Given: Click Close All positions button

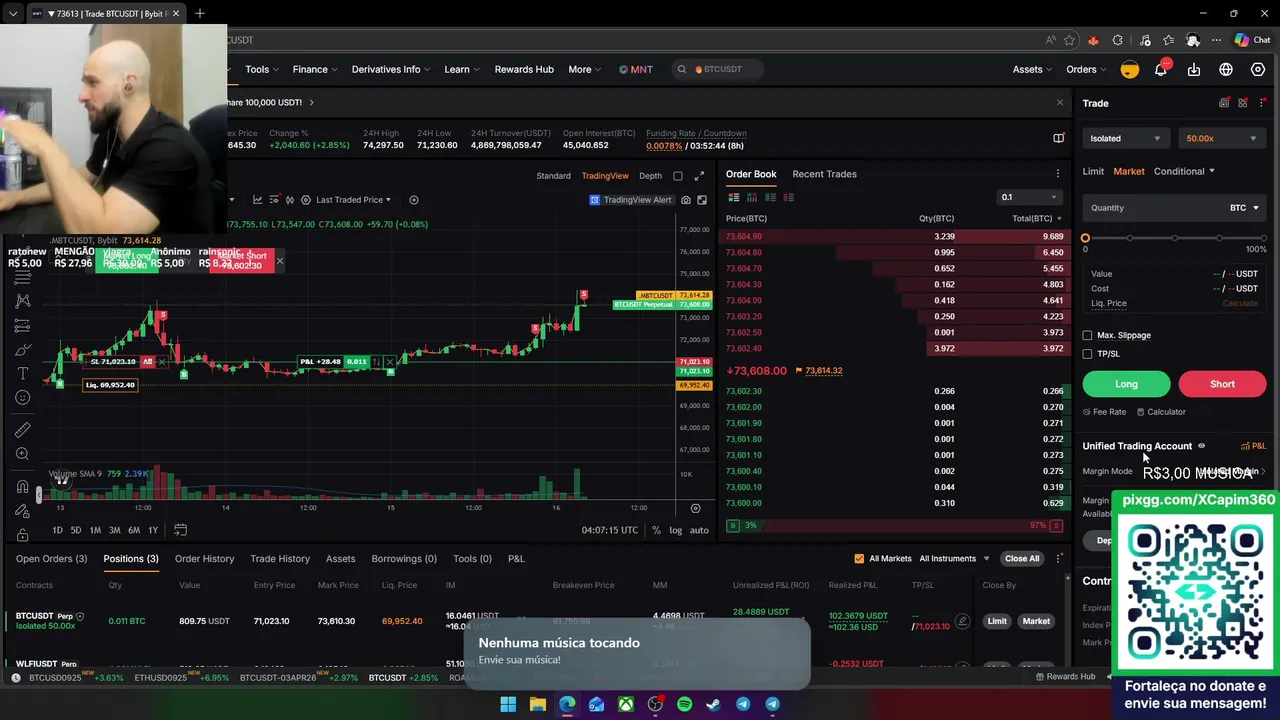Looking at the screenshot, I should point(1022,559).
